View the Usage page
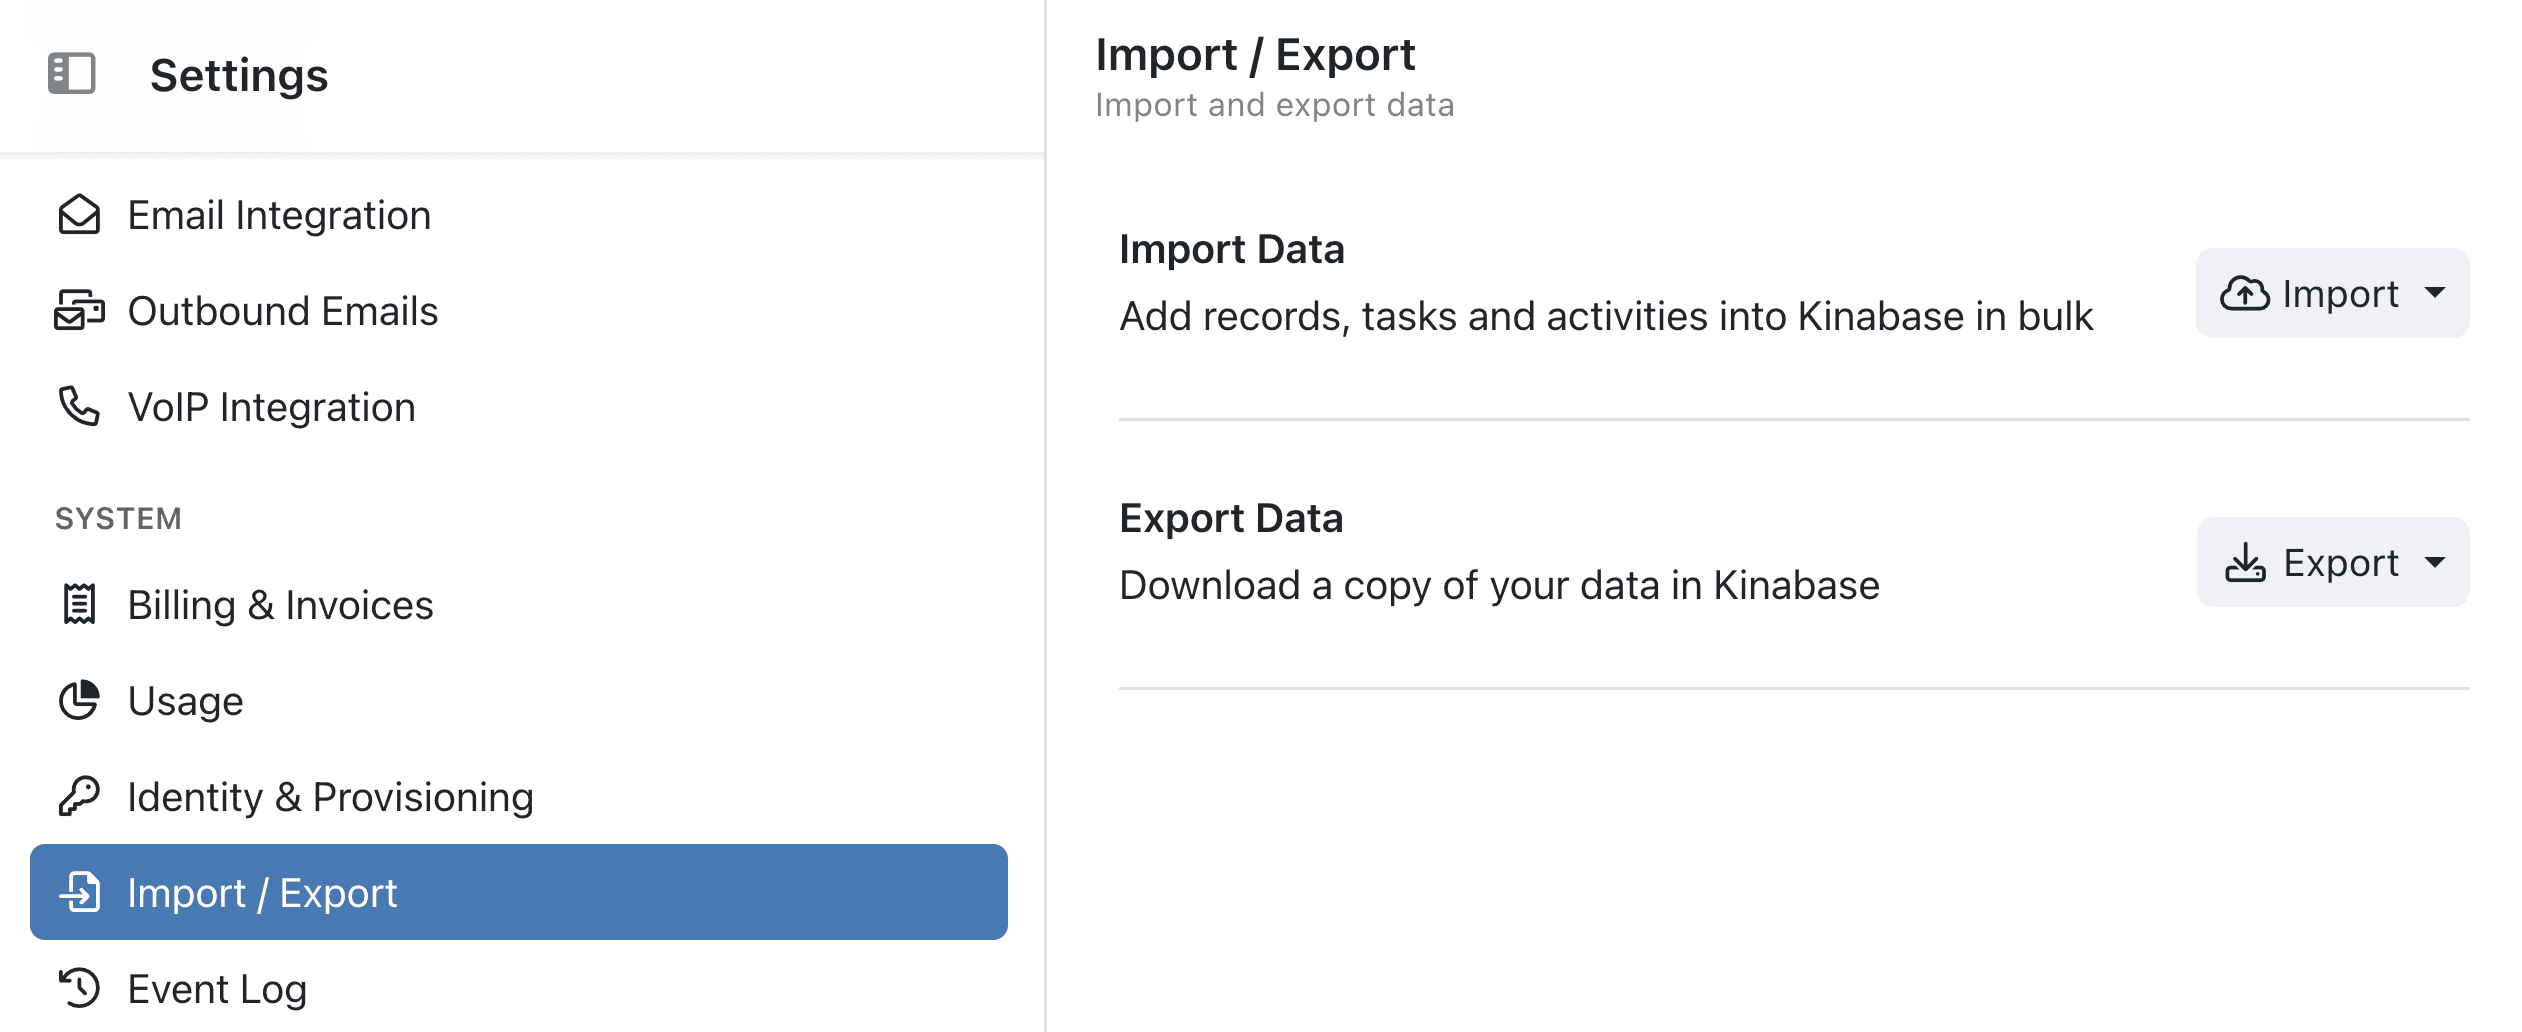 point(519,700)
